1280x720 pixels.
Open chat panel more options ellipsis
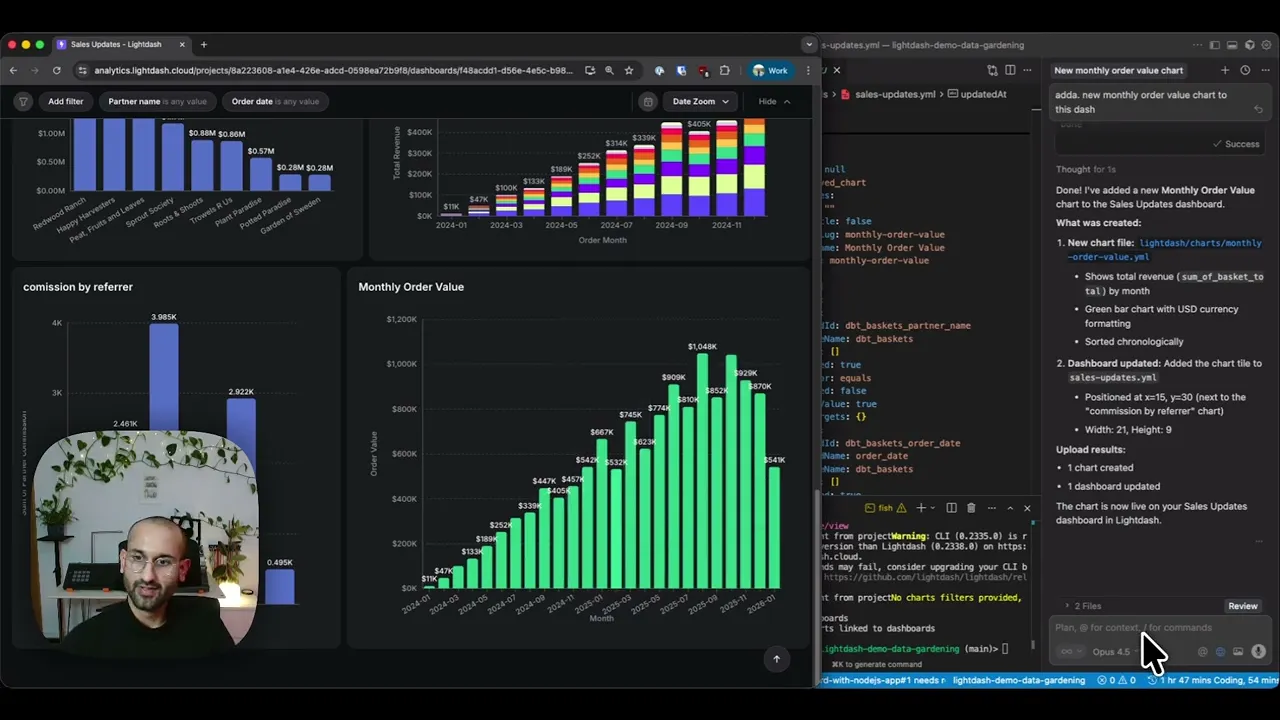[1265, 70]
